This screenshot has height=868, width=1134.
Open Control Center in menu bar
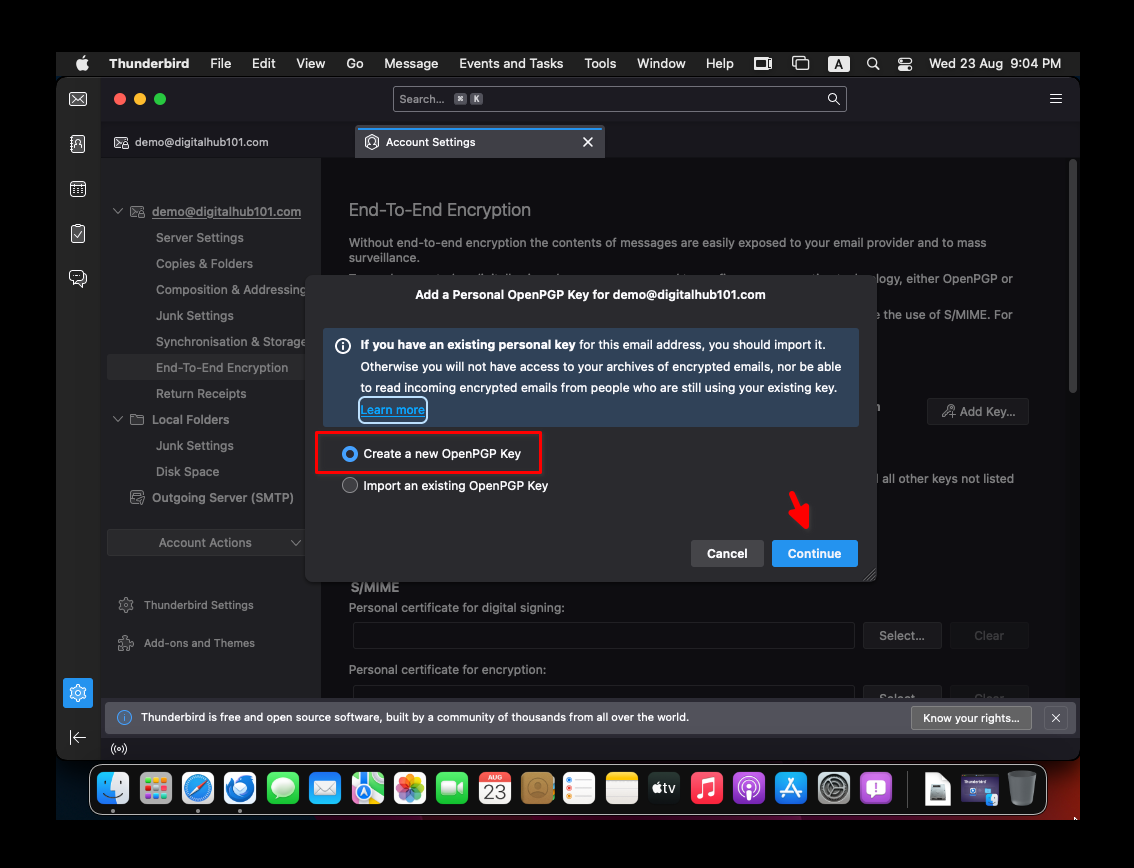point(905,64)
